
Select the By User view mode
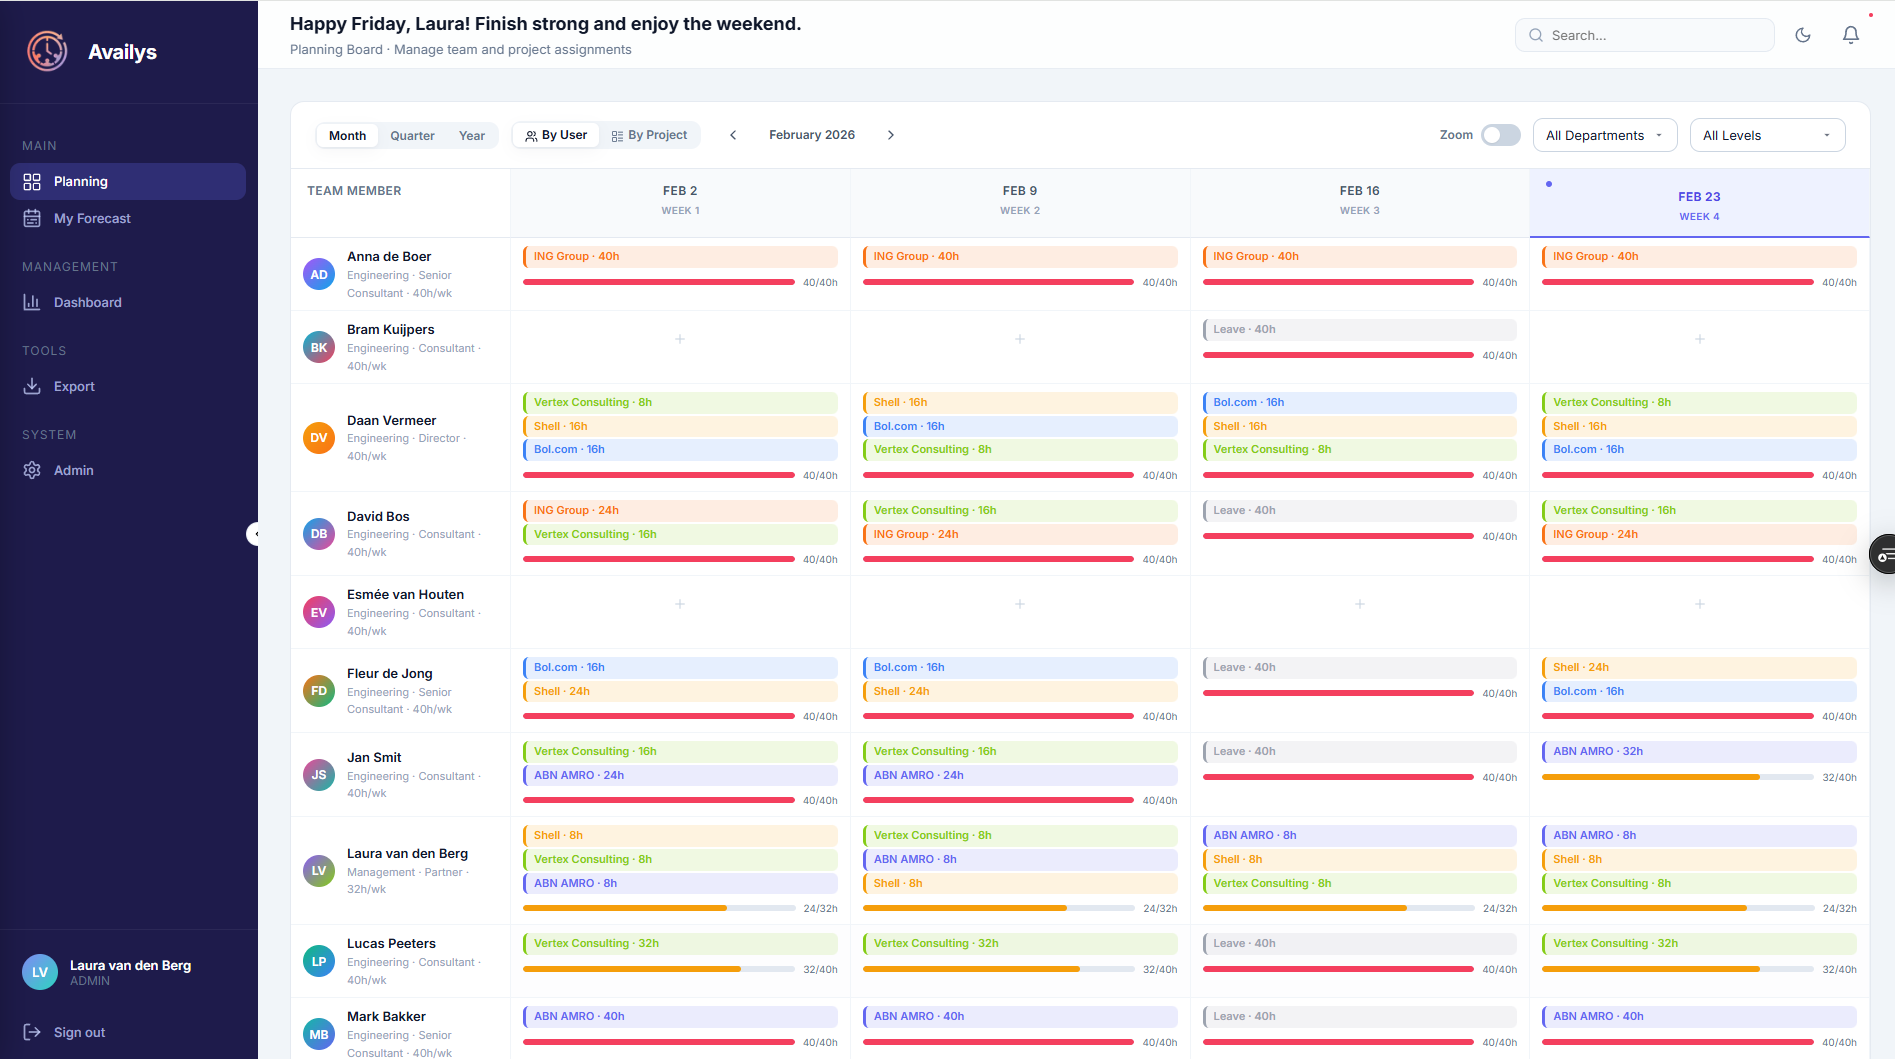click(556, 134)
